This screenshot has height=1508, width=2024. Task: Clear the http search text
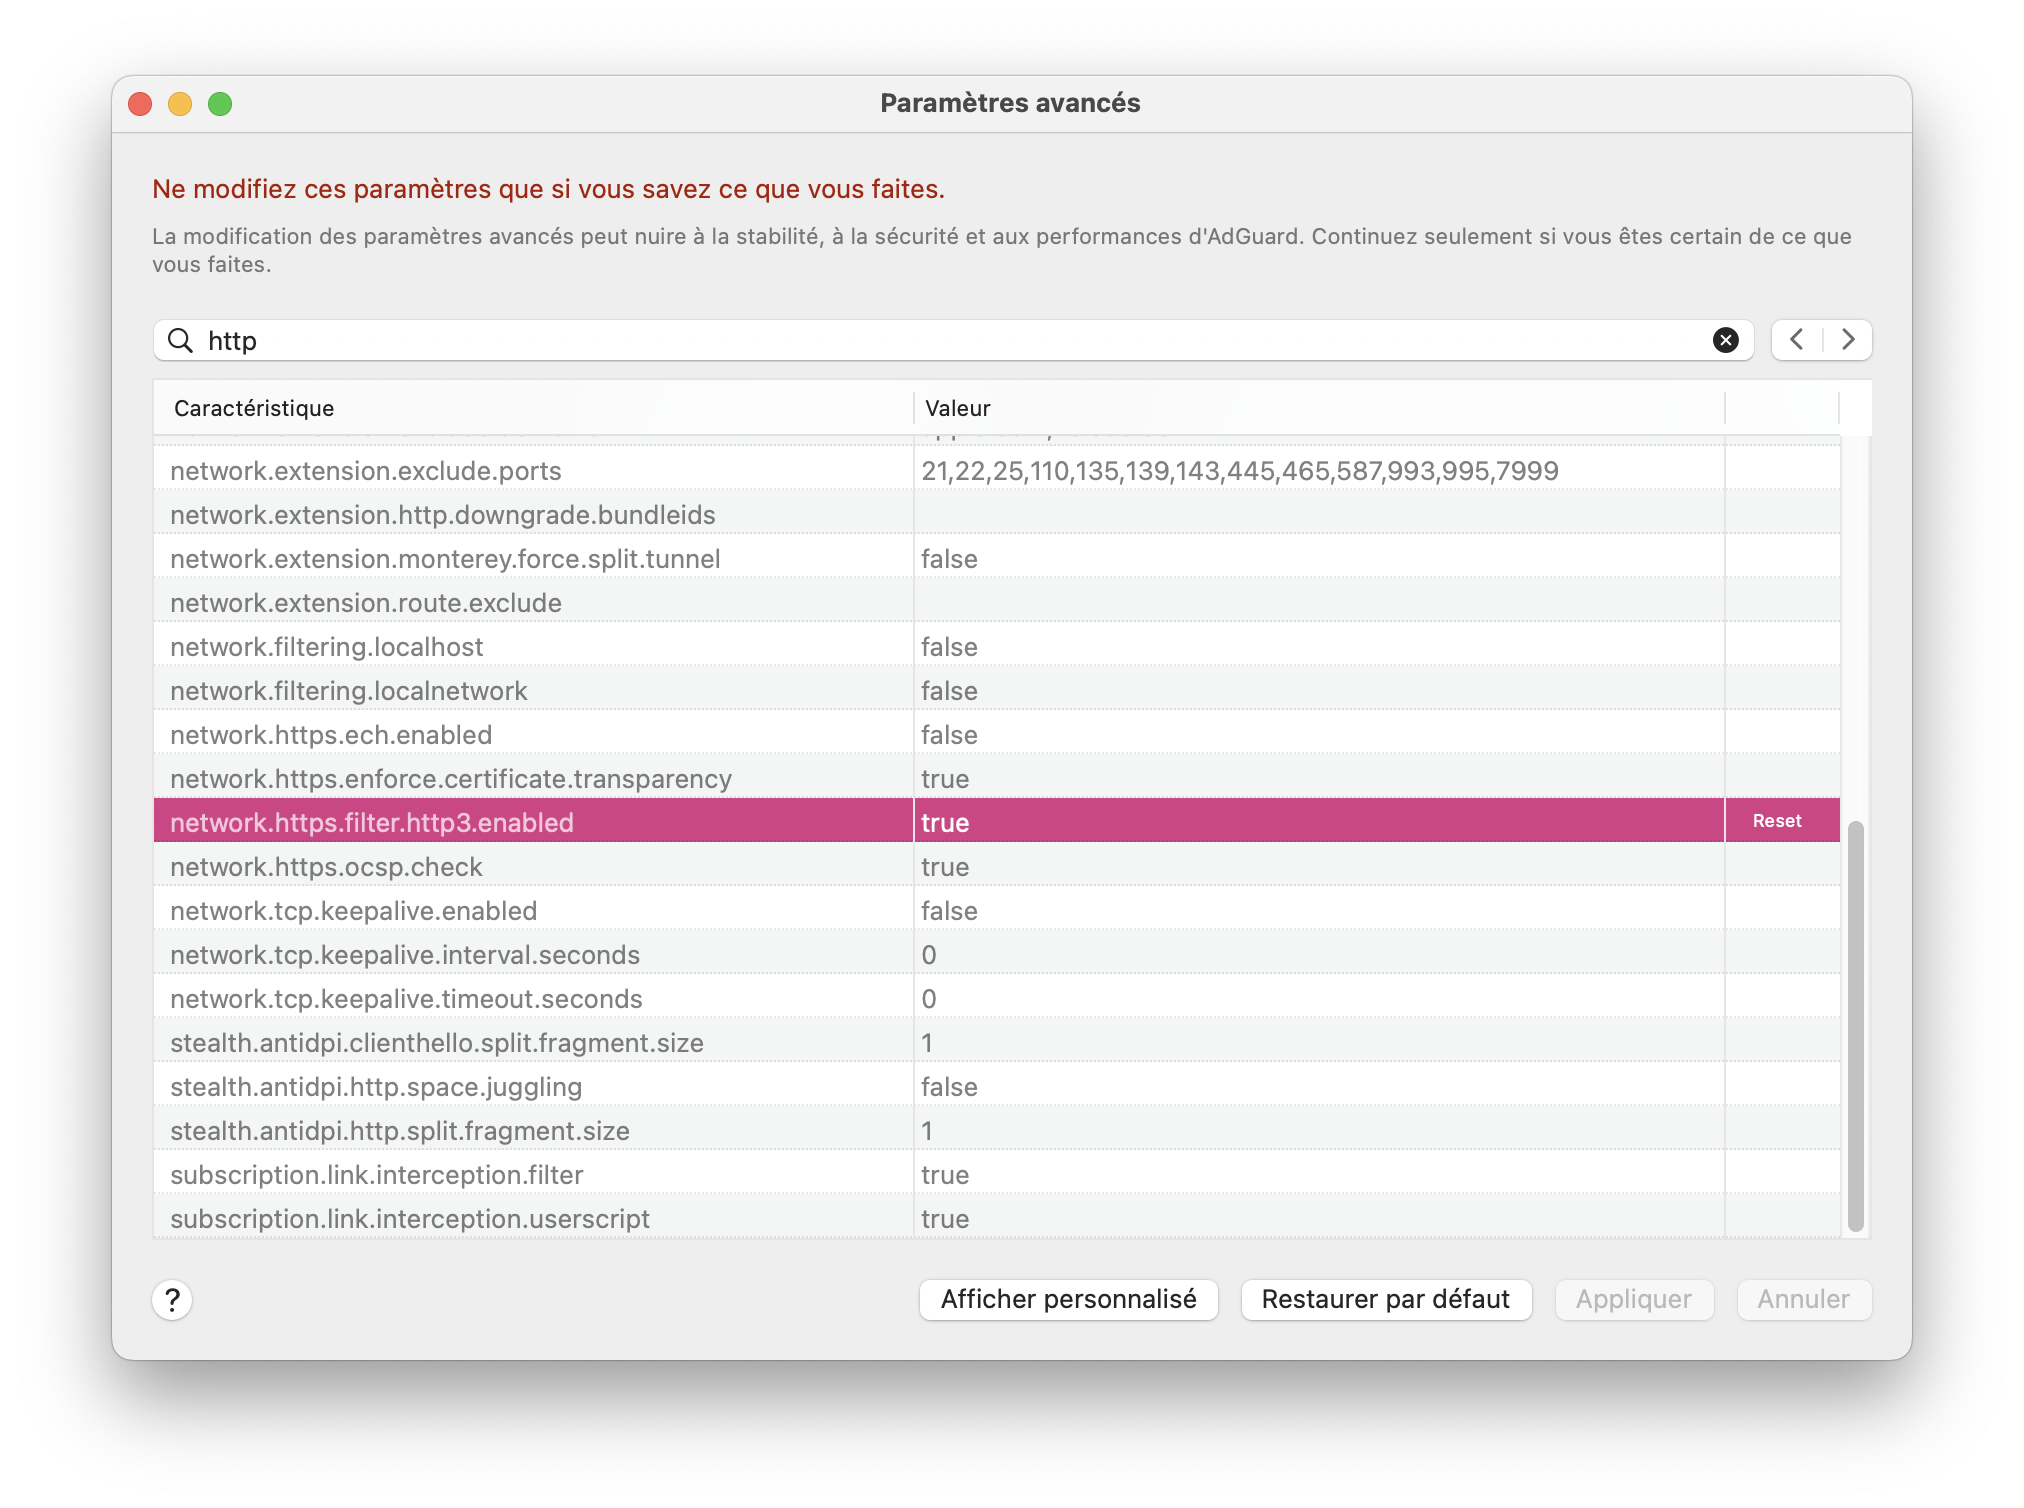point(1725,340)
